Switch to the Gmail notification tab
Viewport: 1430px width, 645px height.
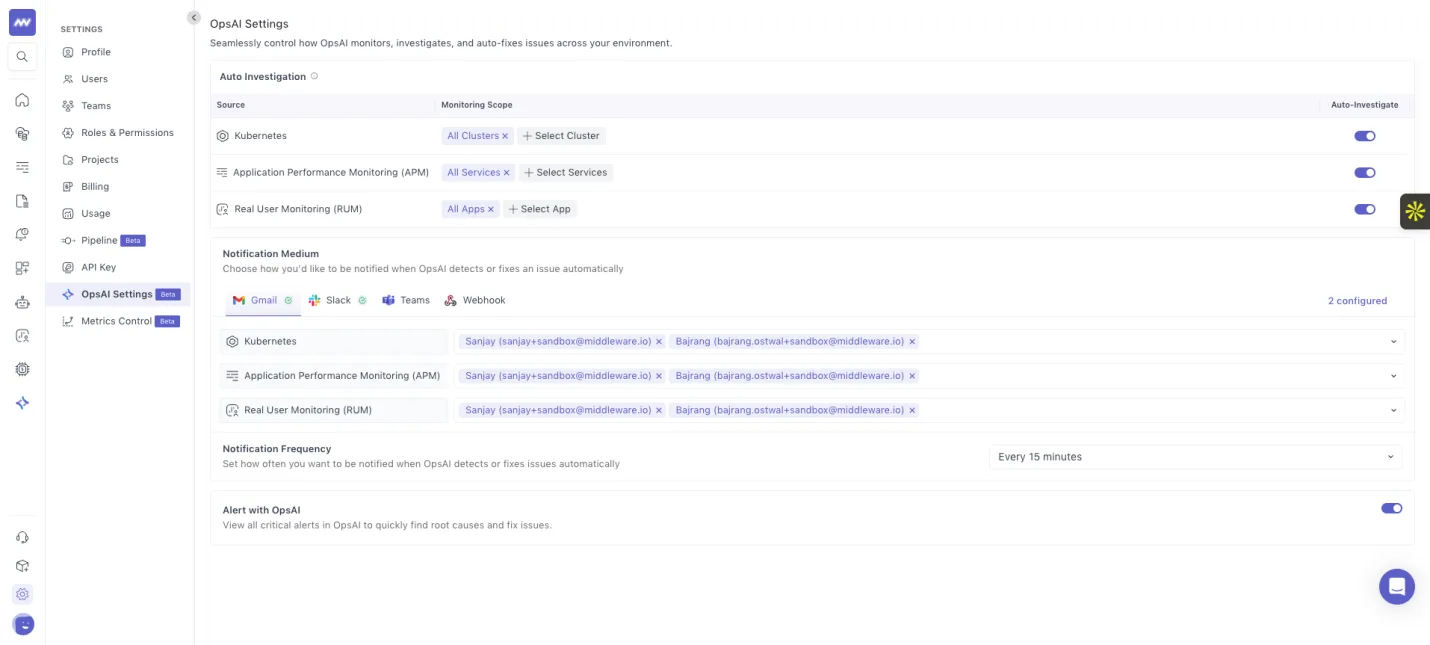(x=263, y=301)
